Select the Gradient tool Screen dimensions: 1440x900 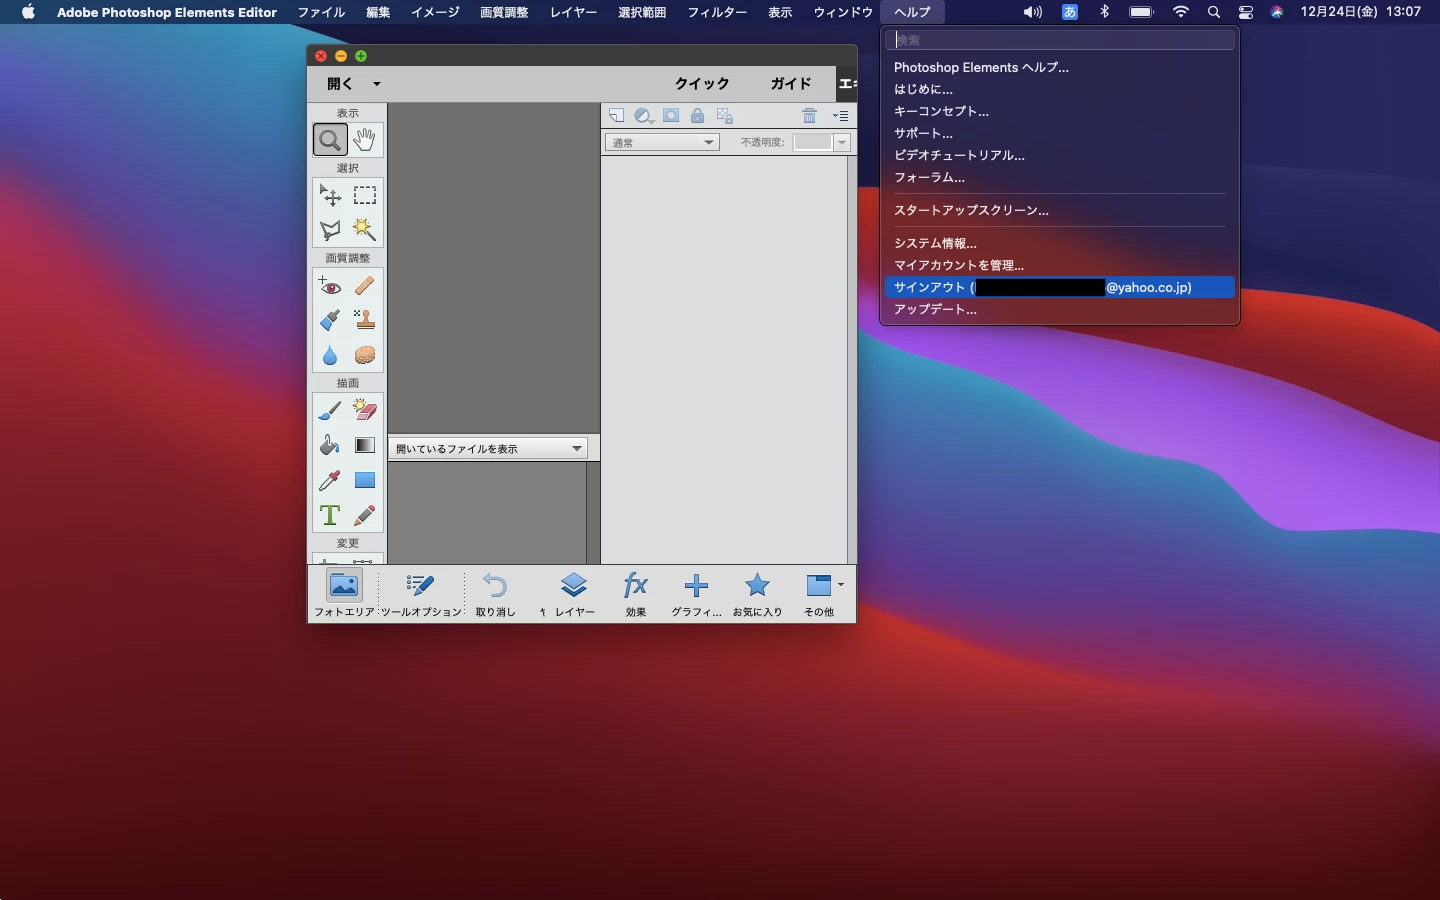[x=365, y=445]
